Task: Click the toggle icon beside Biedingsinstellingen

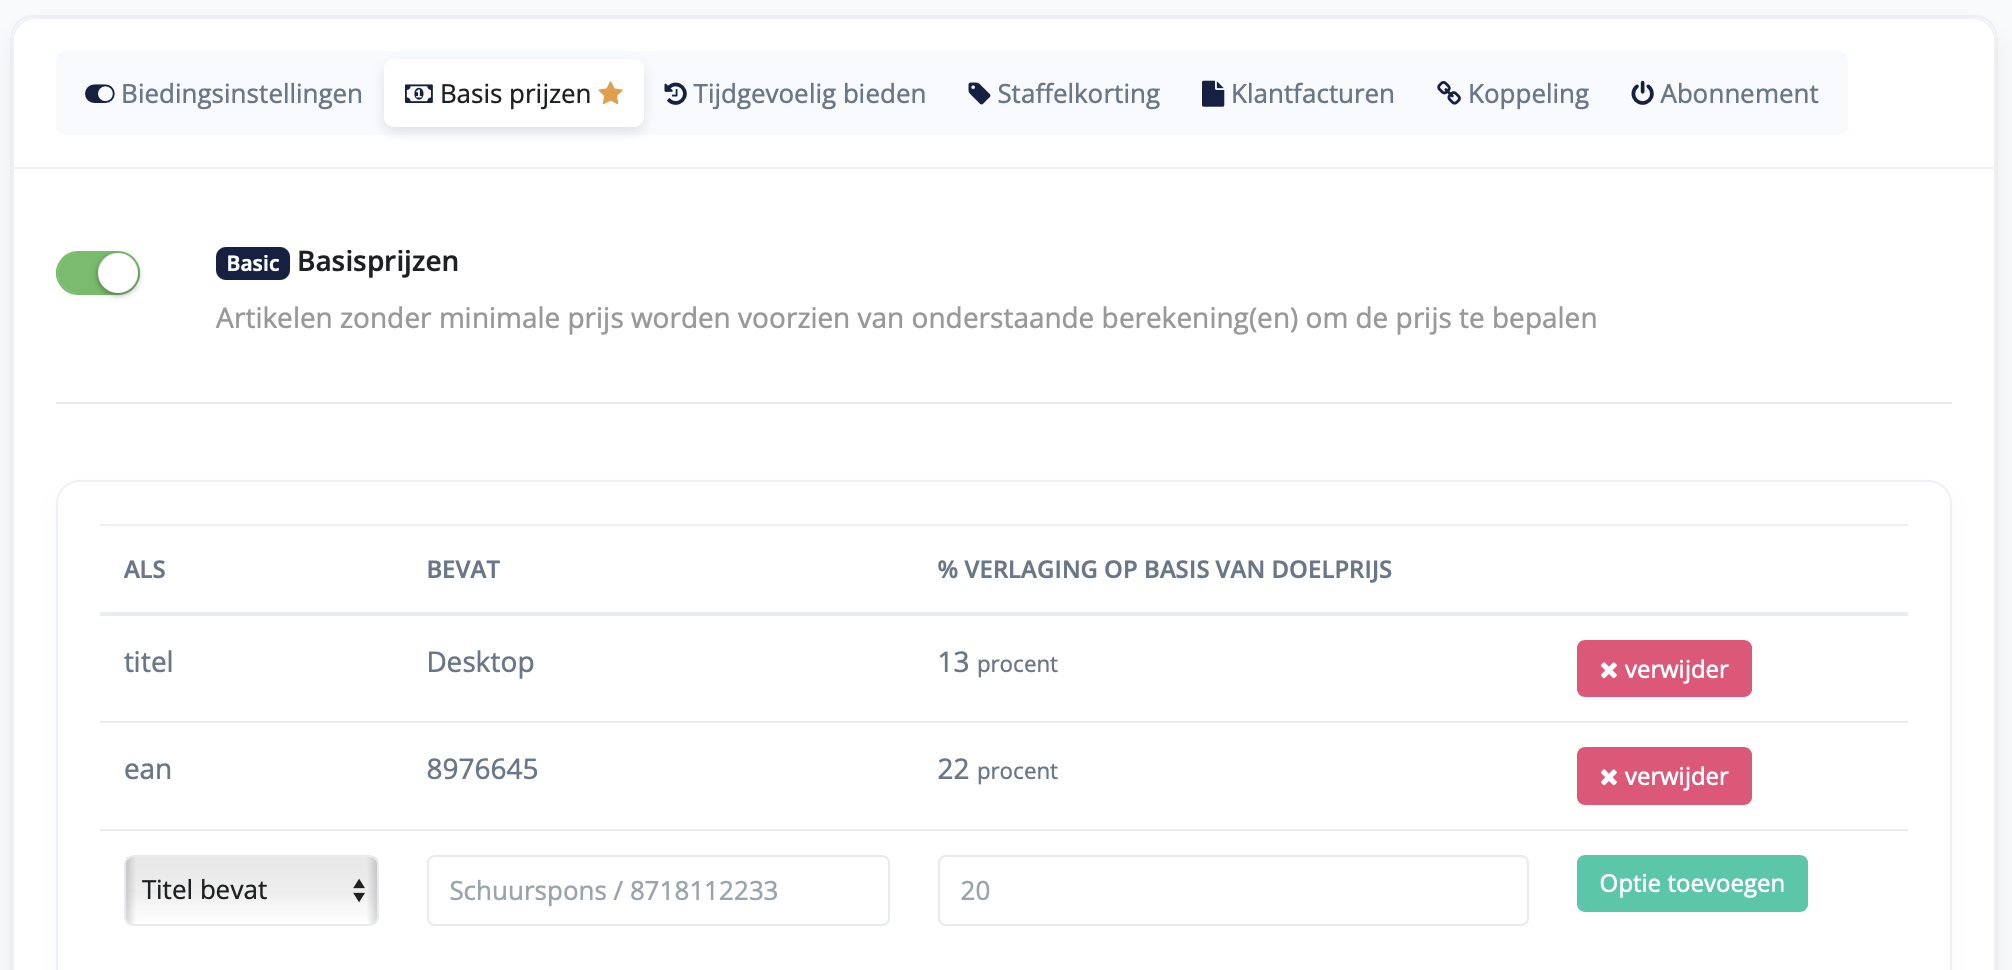Action: point(99,94)
